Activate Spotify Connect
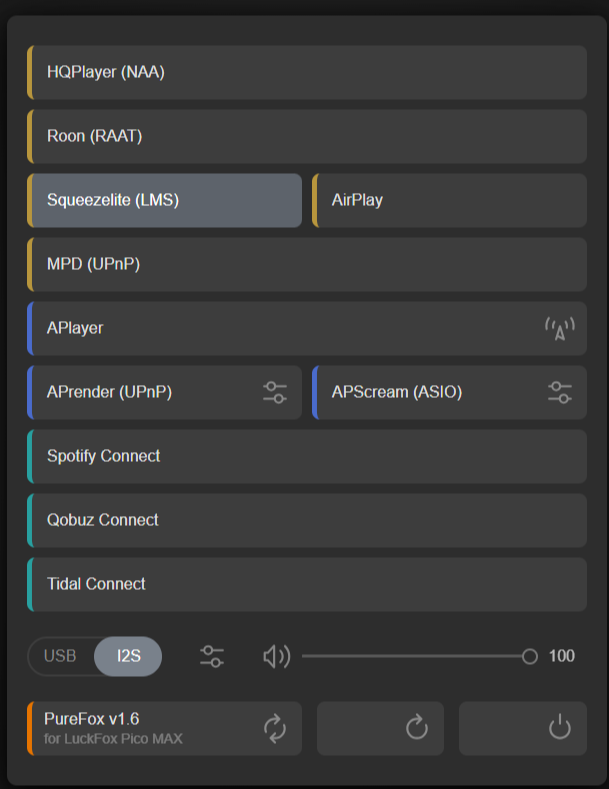The width and height of the screenshot is (609, 789). point(307,456)
